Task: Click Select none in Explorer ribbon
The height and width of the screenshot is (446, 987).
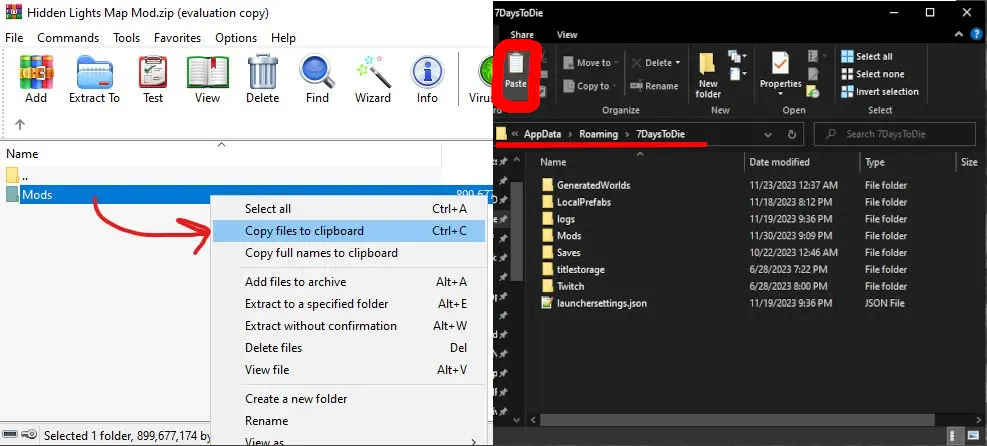Action: 872,74
